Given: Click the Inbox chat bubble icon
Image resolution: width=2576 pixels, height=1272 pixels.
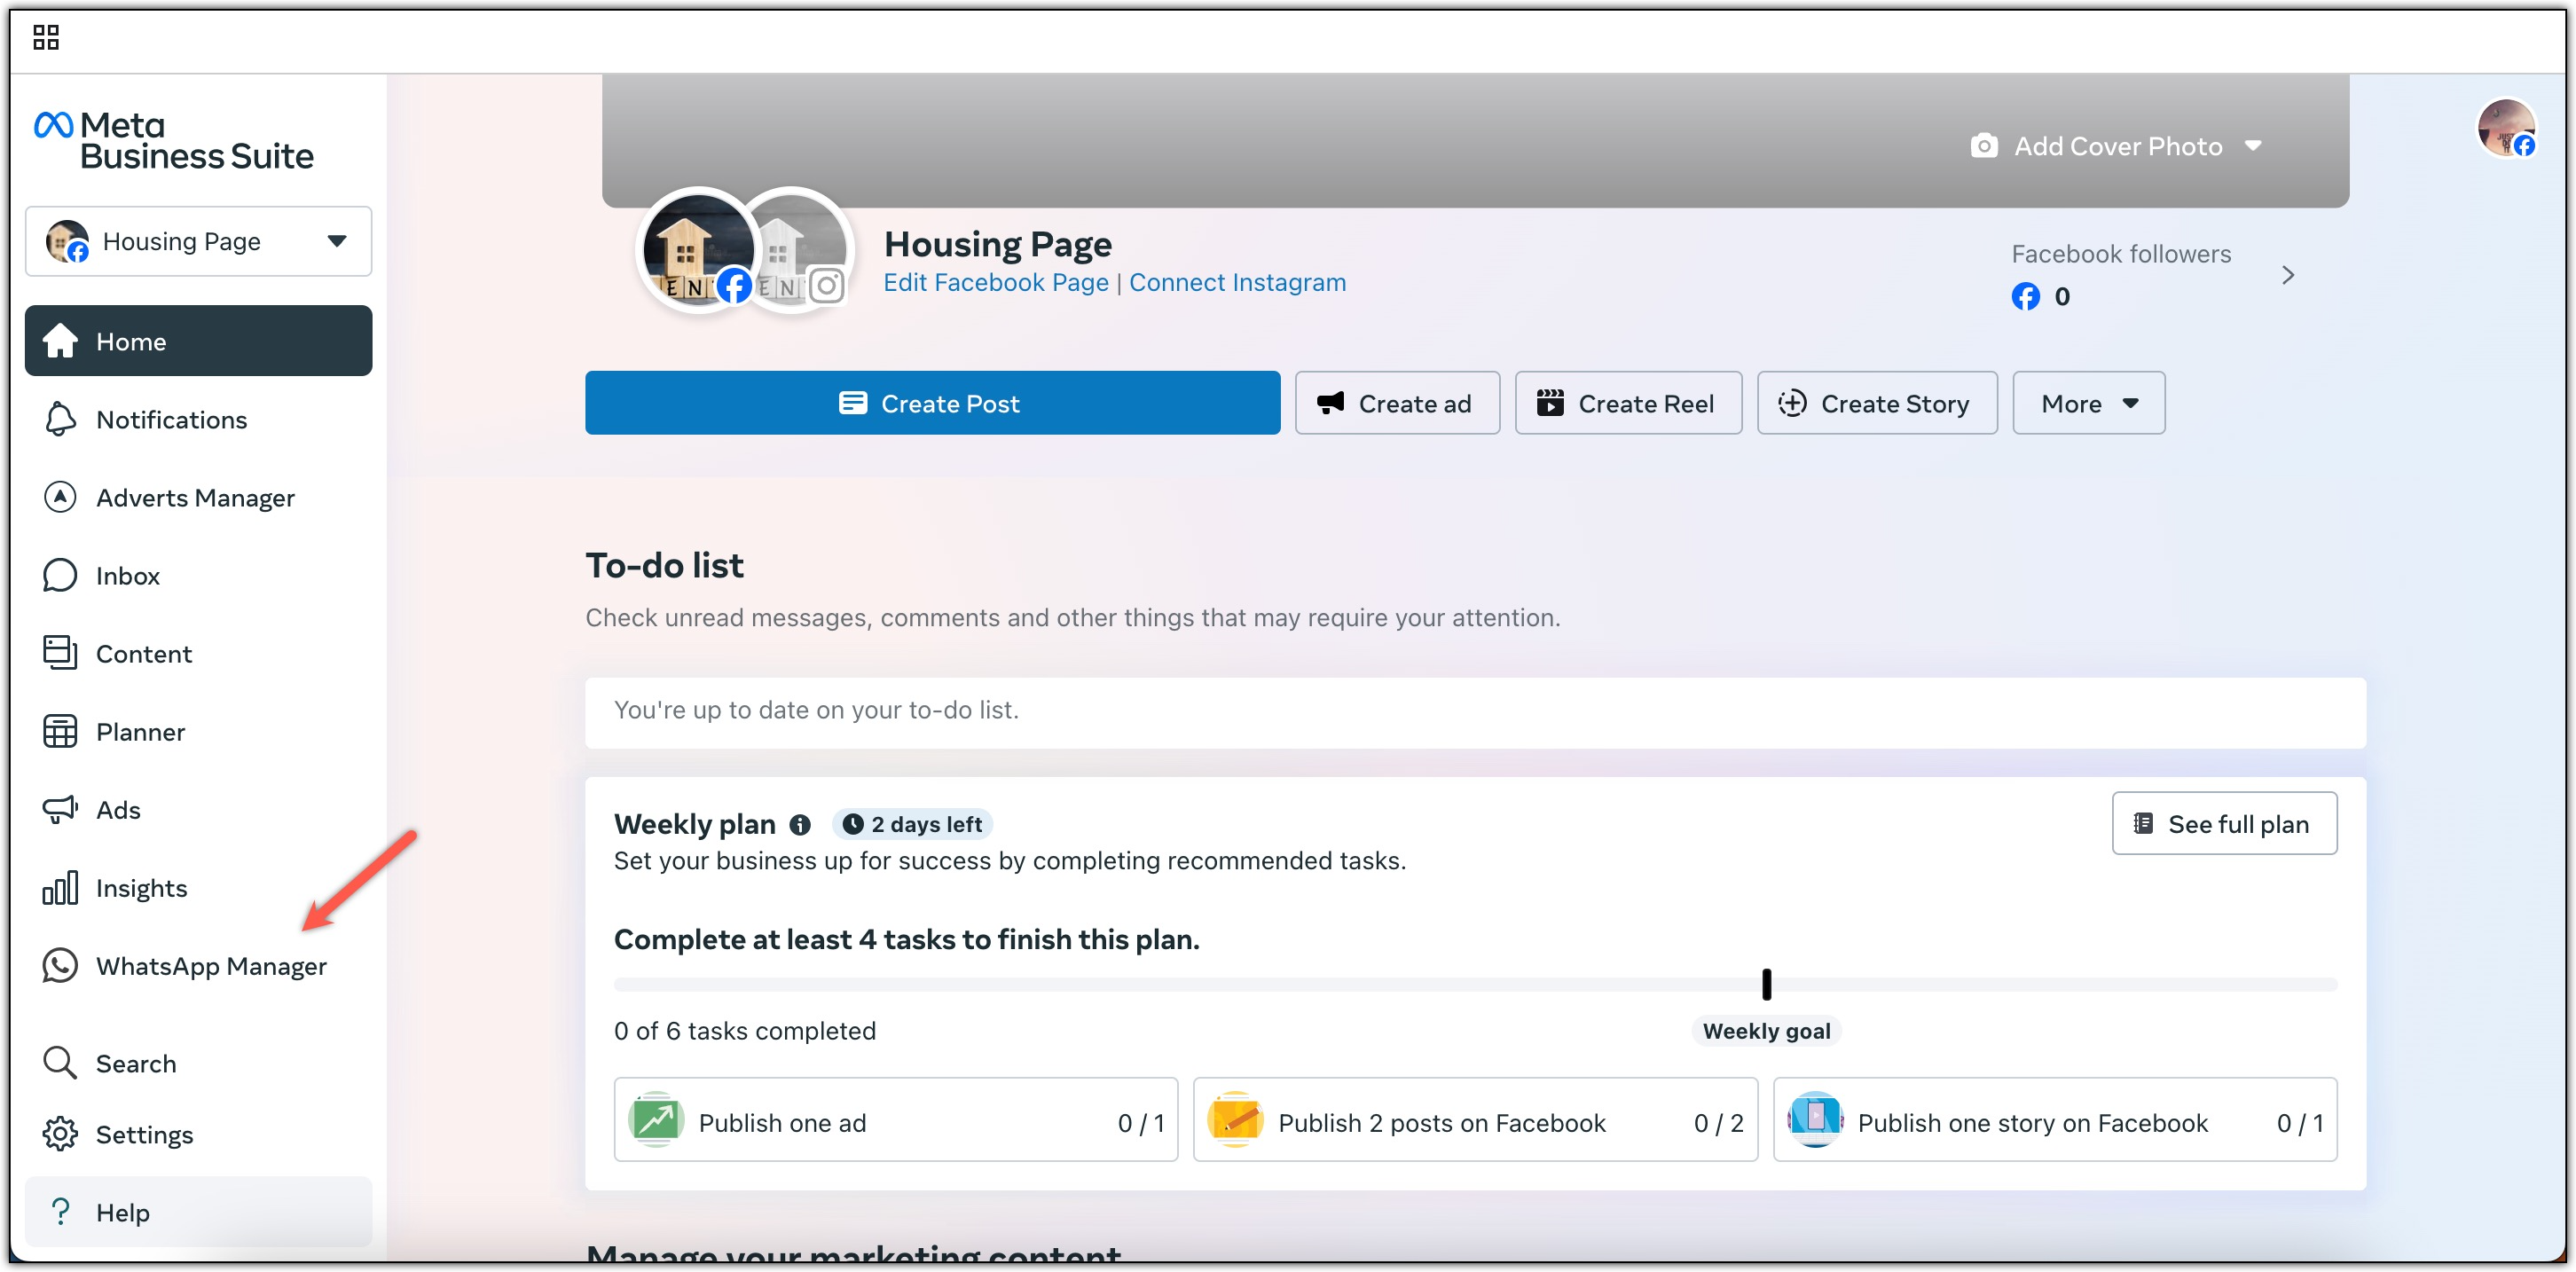Looking at the screenshot, I should 60,575.
